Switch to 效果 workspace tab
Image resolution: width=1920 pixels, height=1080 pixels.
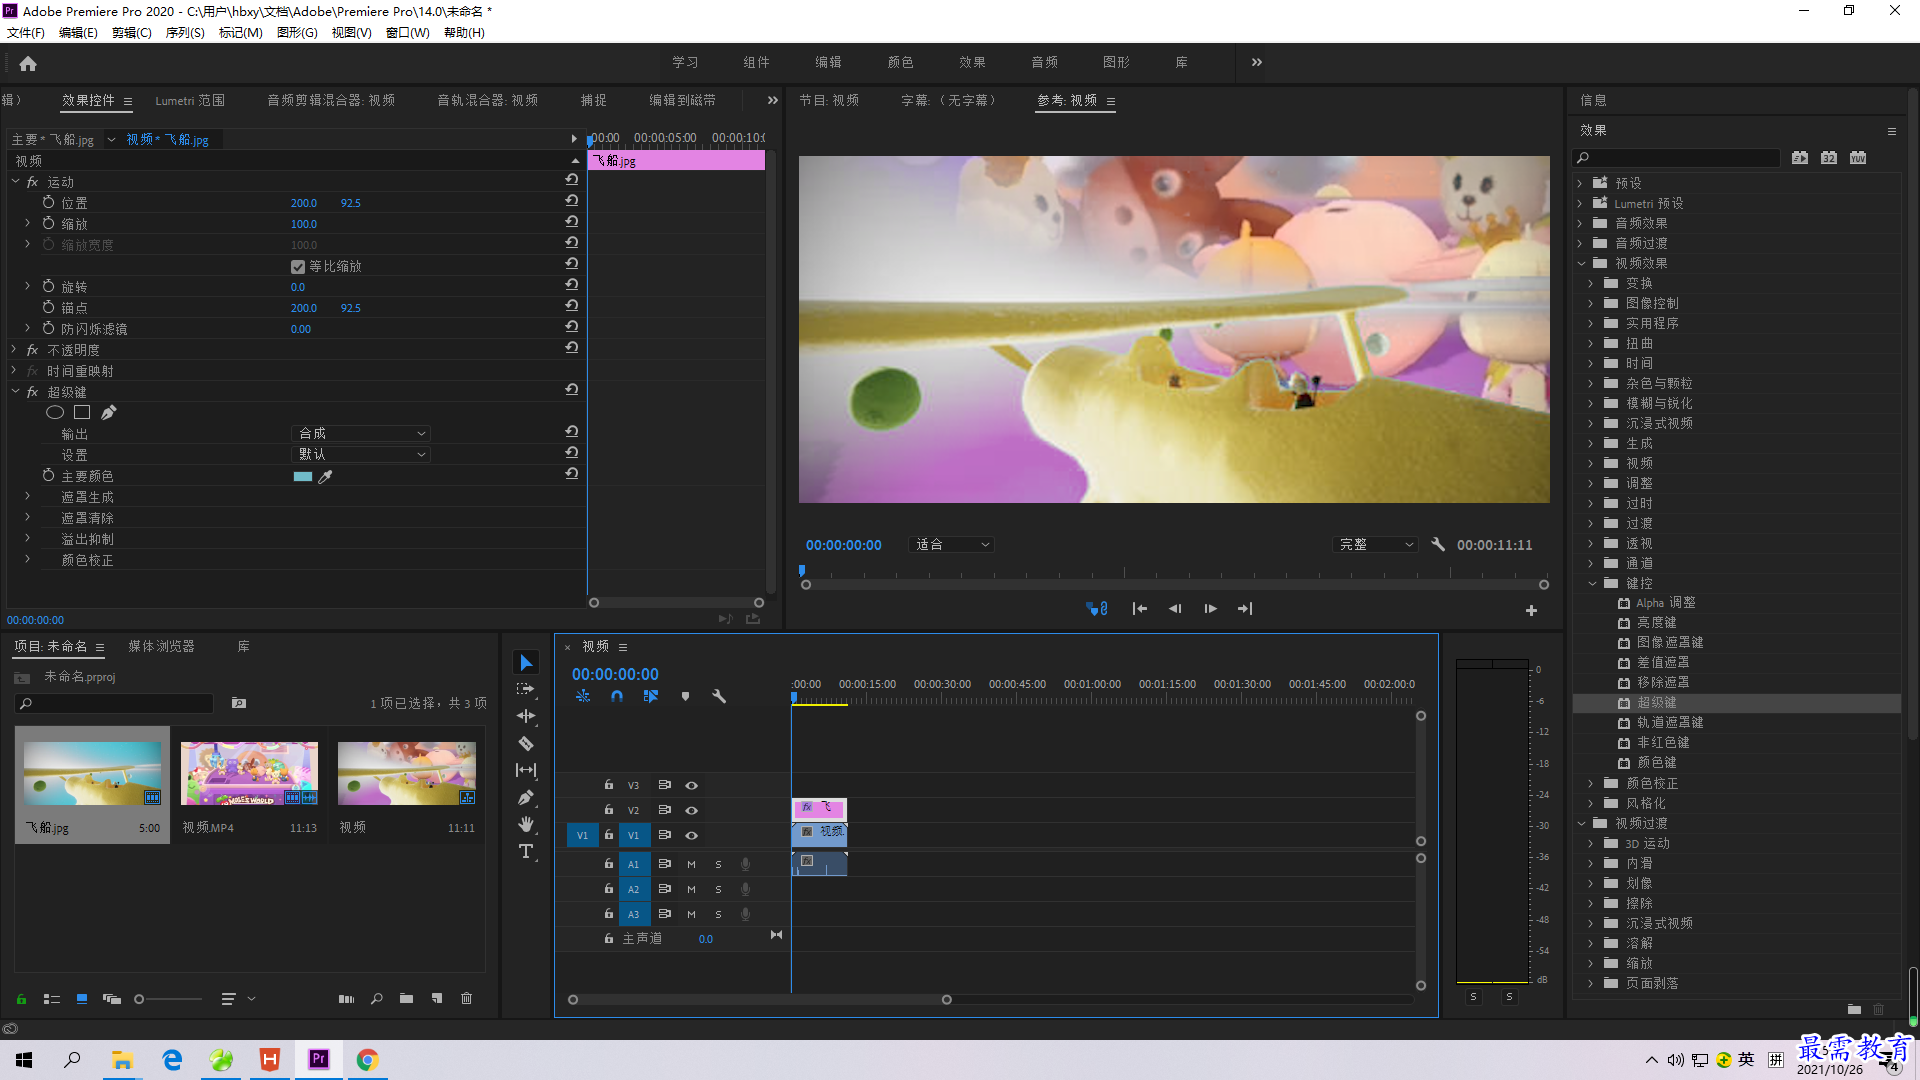[x=972, y=62]
